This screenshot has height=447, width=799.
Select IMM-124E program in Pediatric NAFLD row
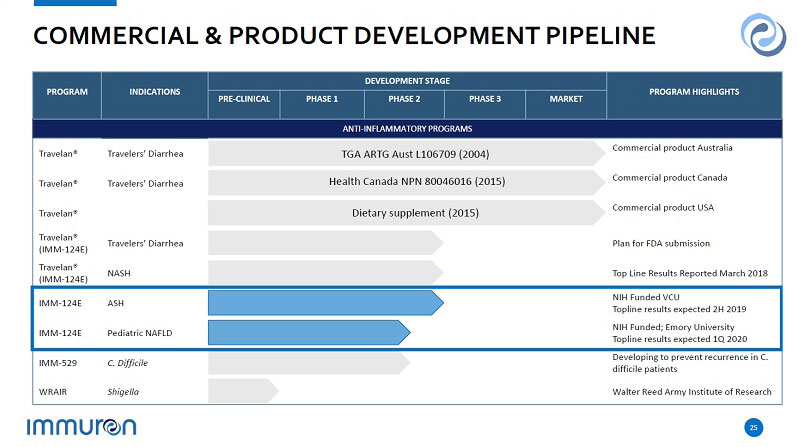pos(60,333)
